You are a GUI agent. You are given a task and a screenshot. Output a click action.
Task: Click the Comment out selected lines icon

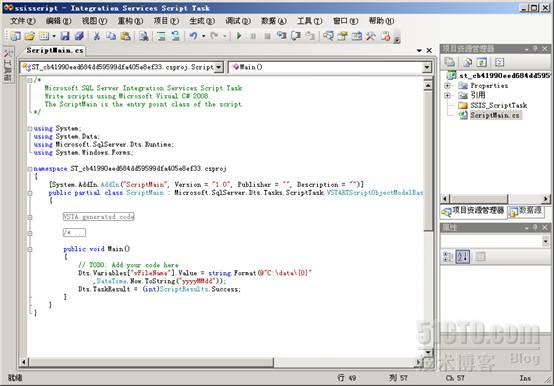161,36
